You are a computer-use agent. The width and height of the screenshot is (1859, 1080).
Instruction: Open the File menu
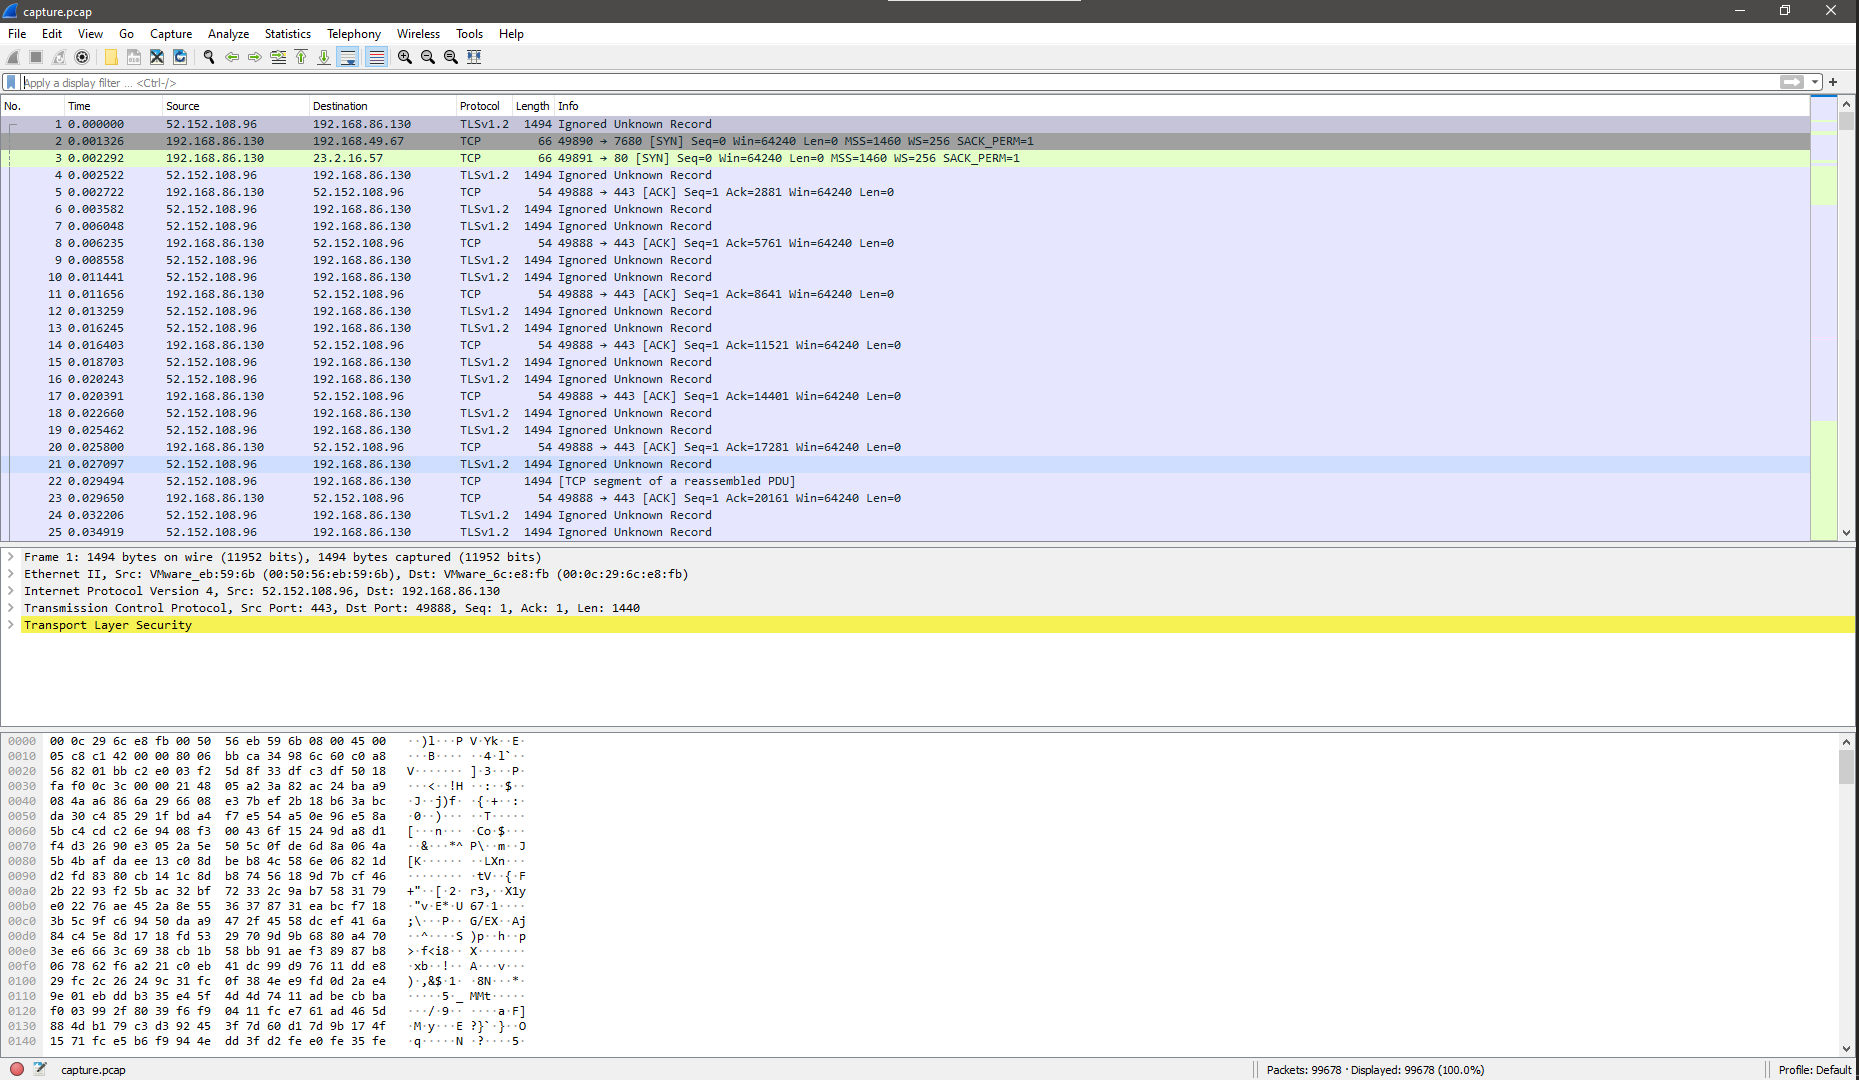pos(17,33)
